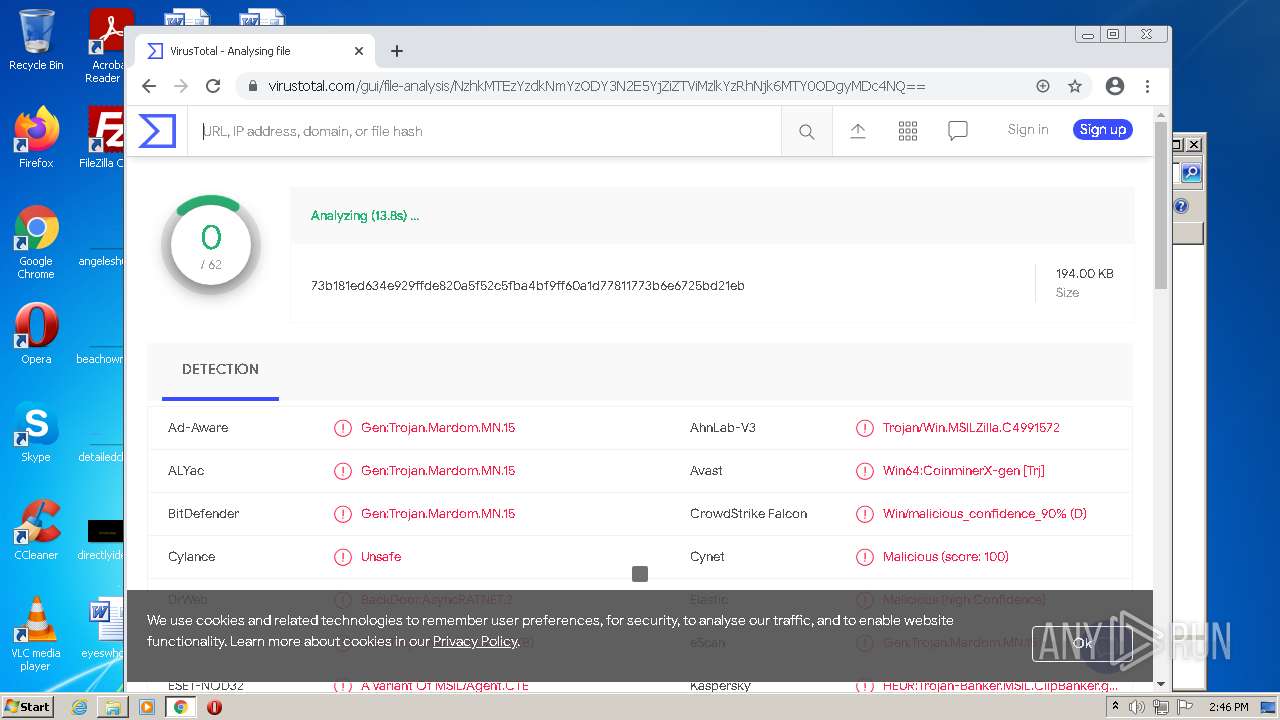Click the 0 / 62 detection score circle
This screenshot has width=1280, height=720.
coord(211,244)
